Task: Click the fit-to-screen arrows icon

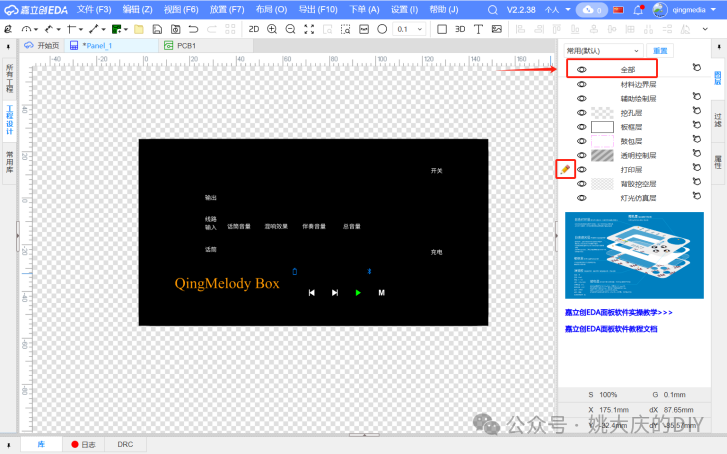Action: tap(309, 29)
